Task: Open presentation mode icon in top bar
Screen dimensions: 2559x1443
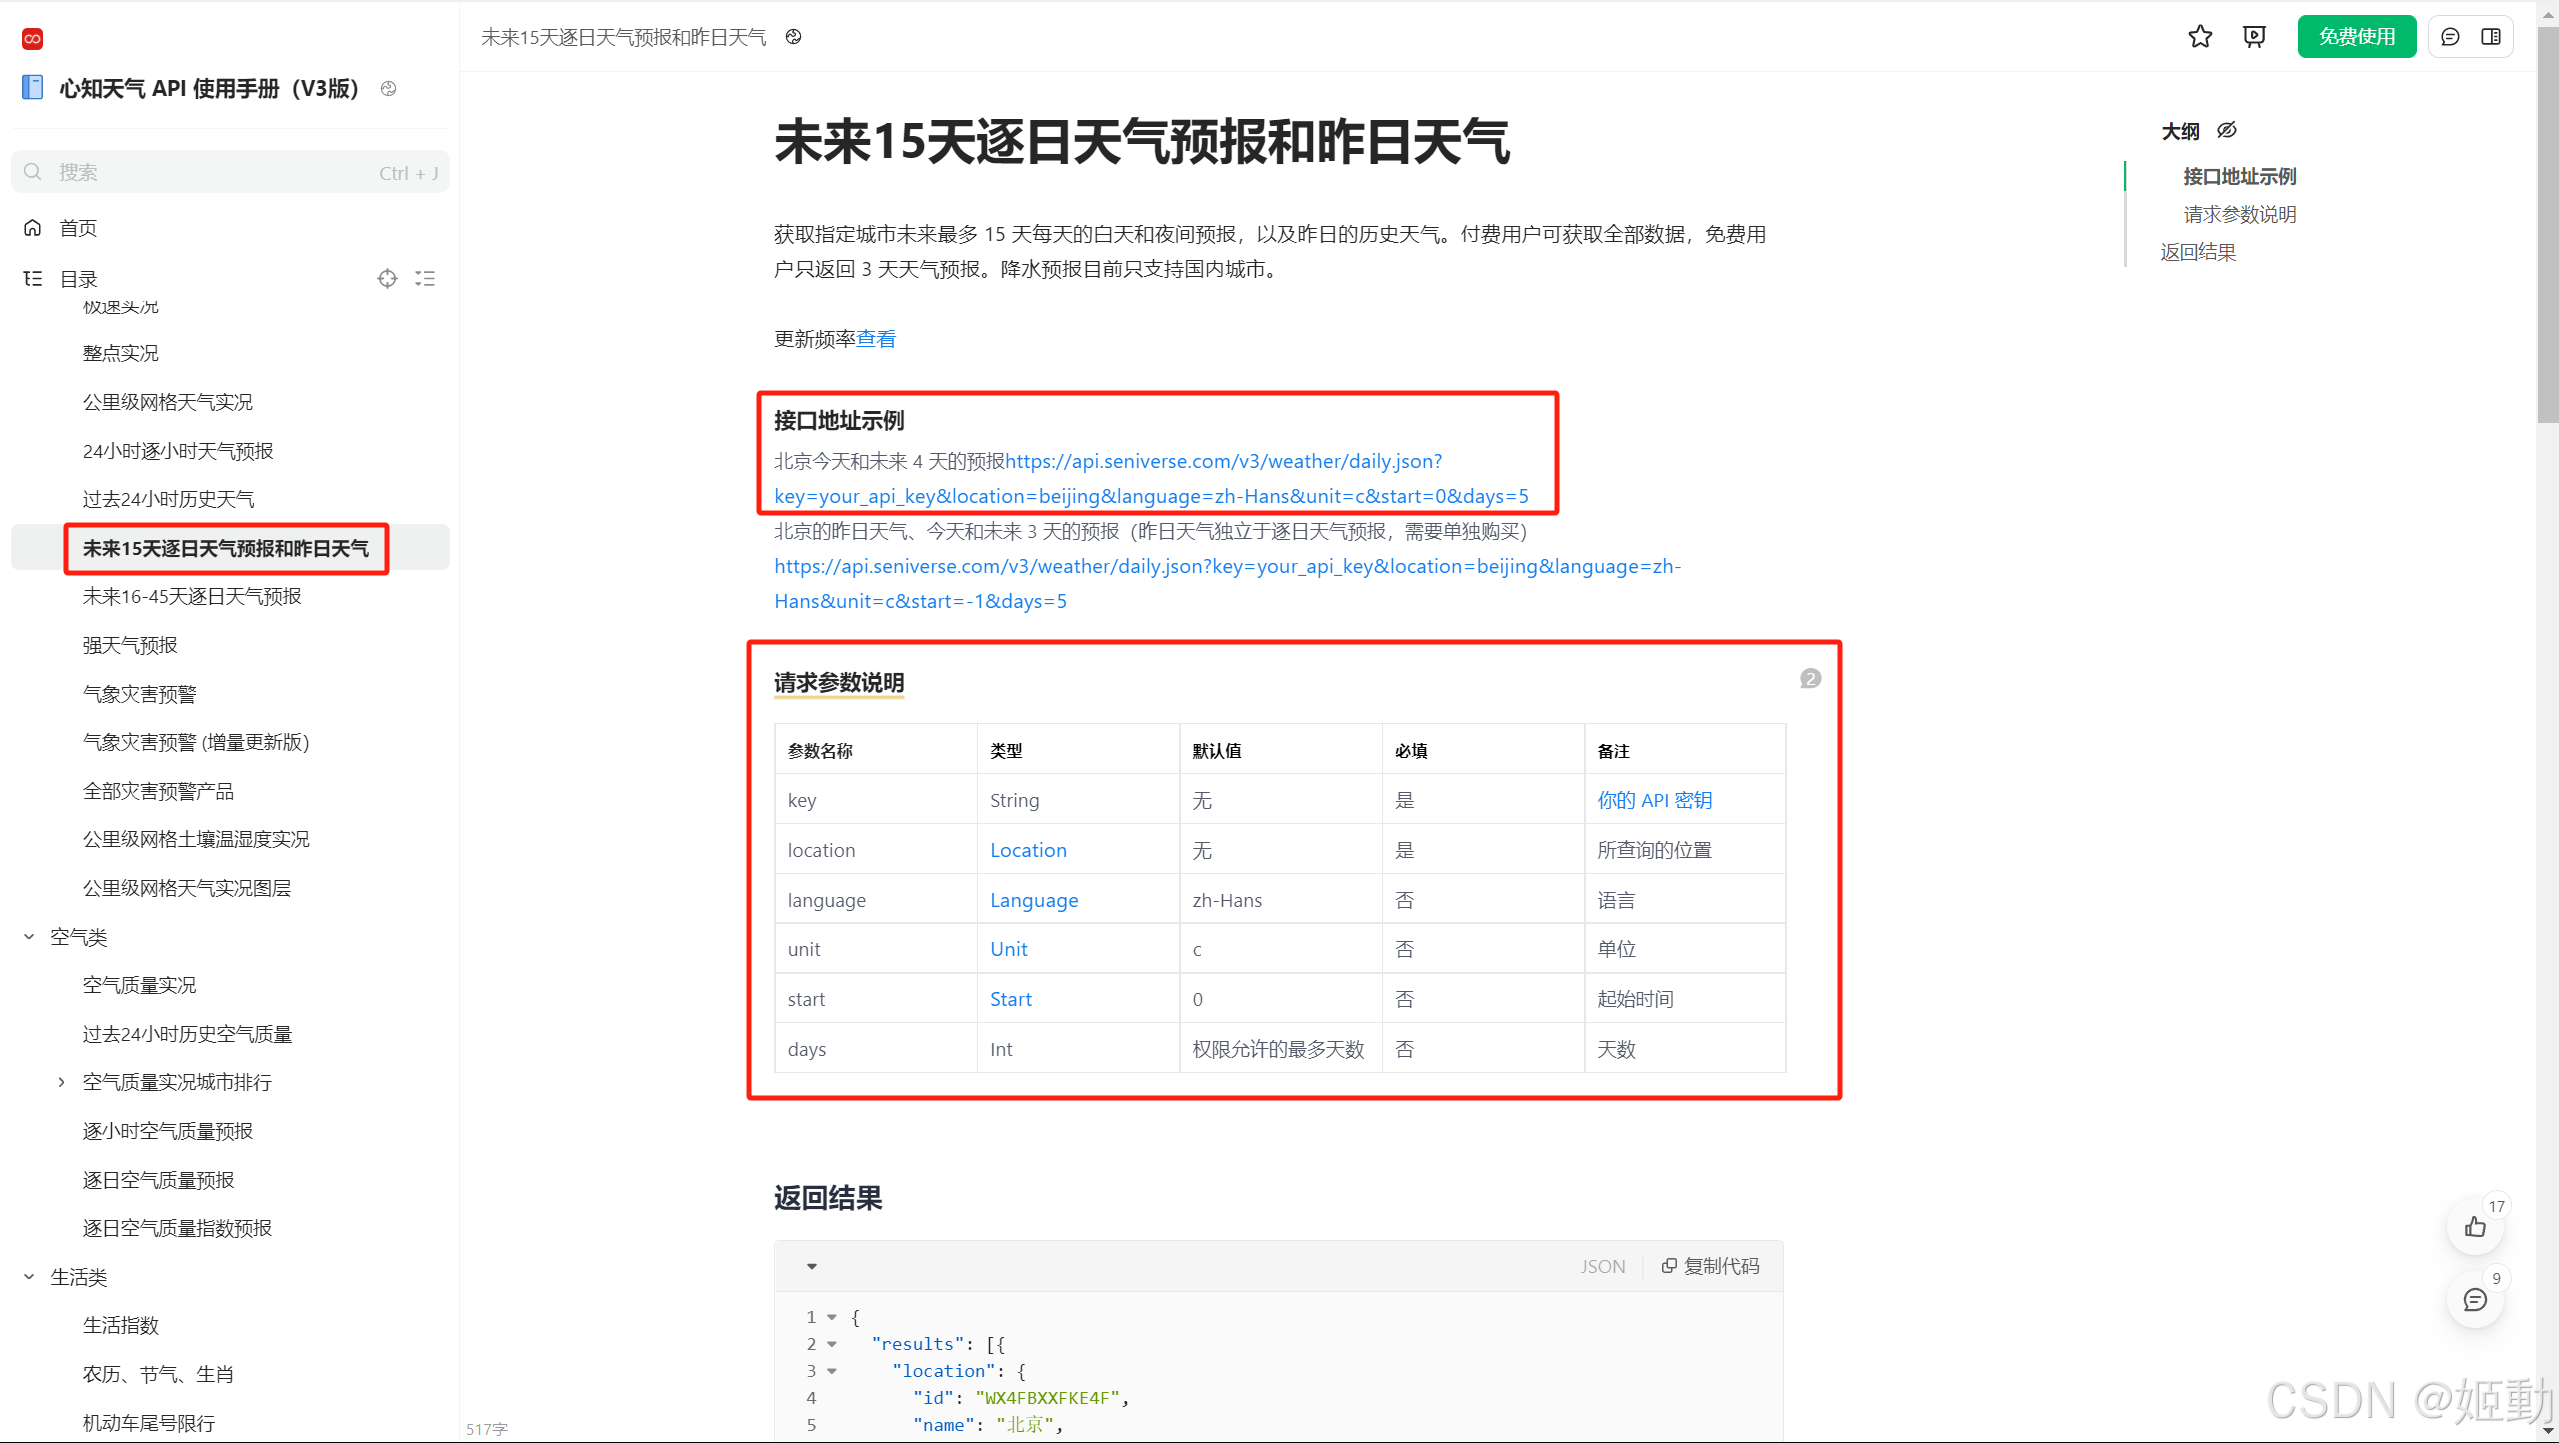Action: point(2254,37)
